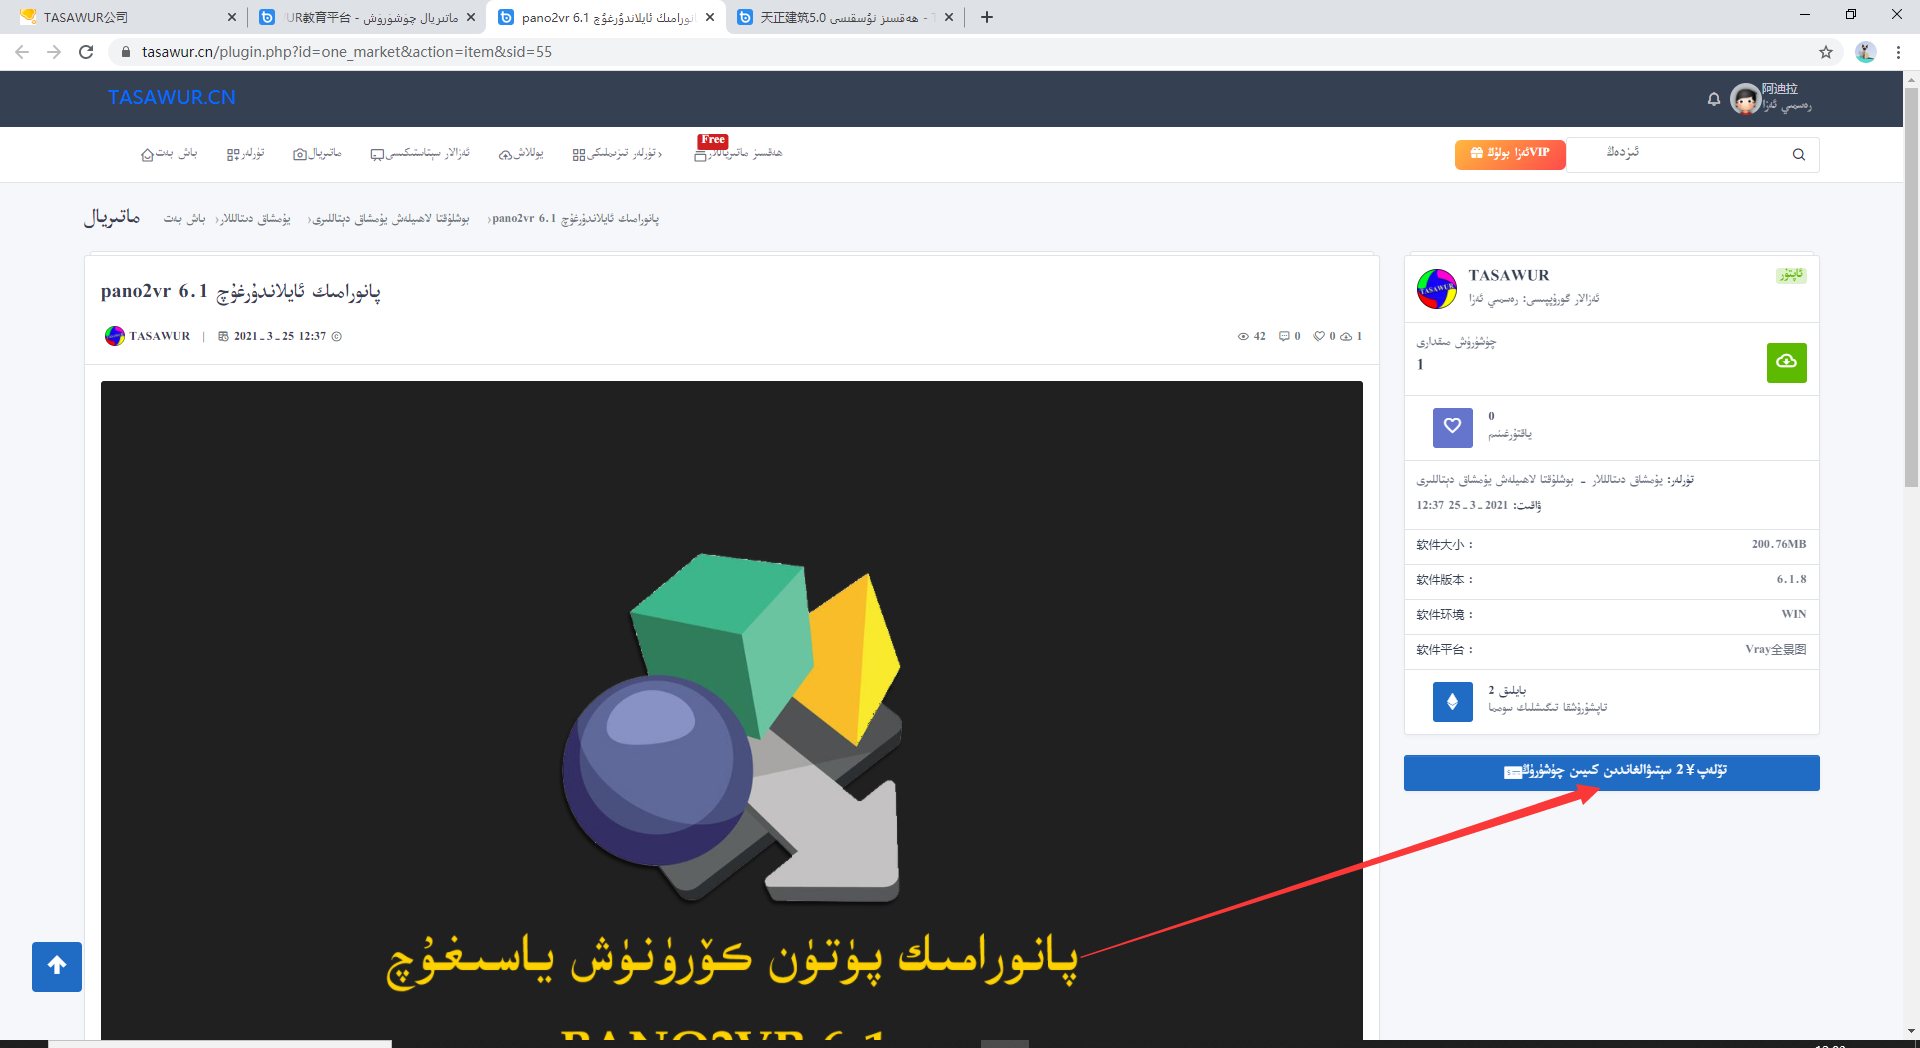
Task: Open a new browser tab
Action: tap(986, 17)
